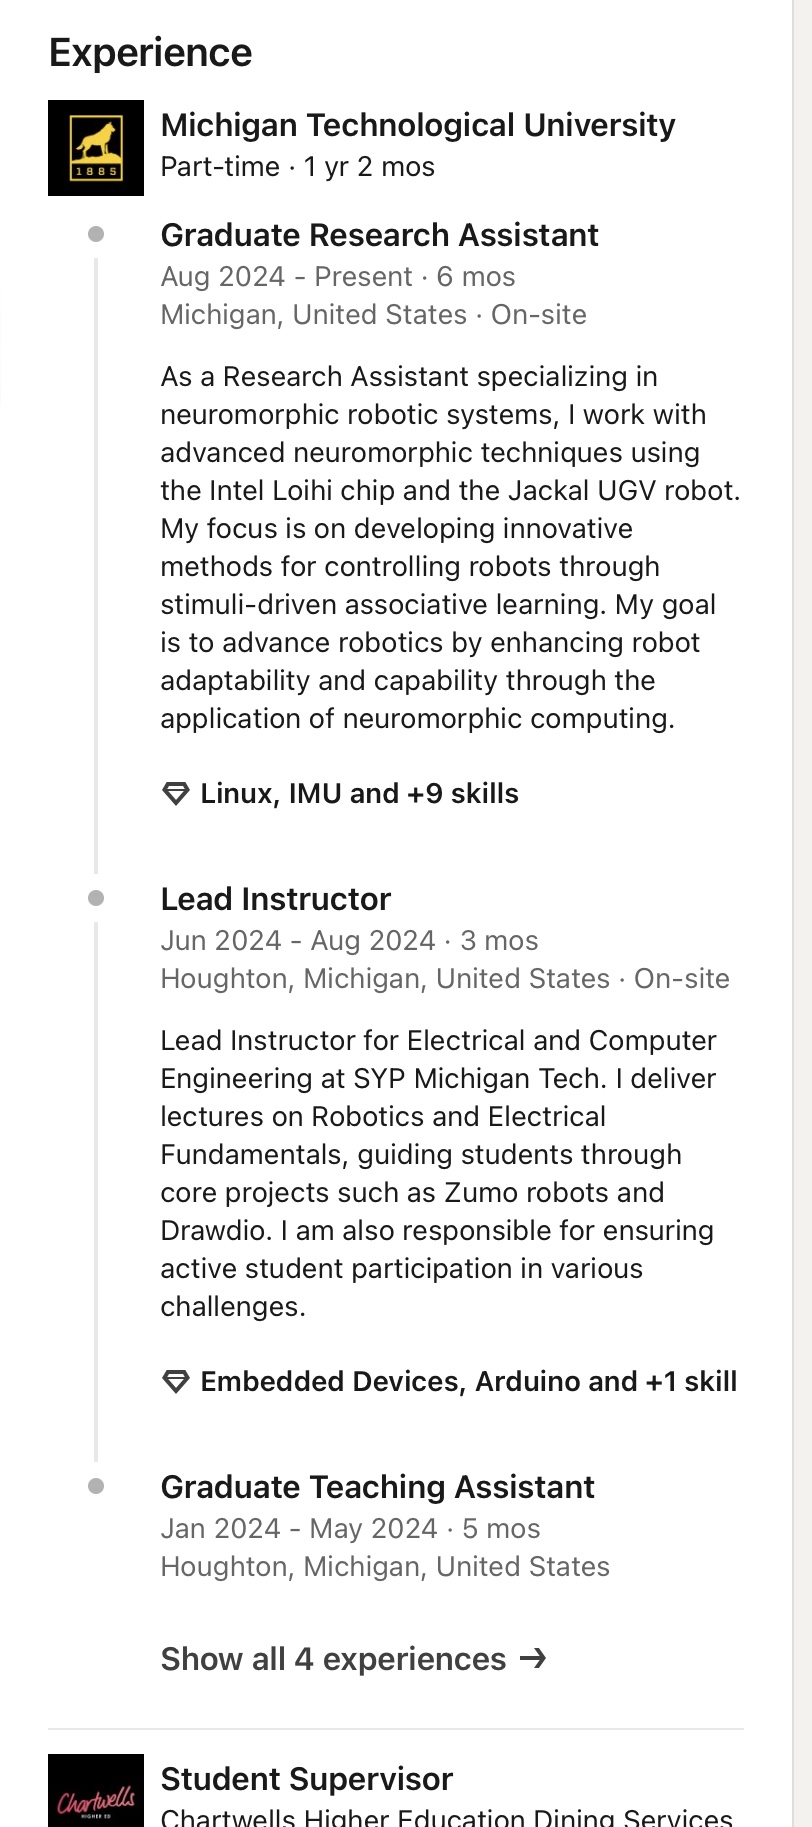The image size is (812, 1827).
Task: Click the timeline dot for Graduate Teaching Assistant
Action: click(96, 1486)
